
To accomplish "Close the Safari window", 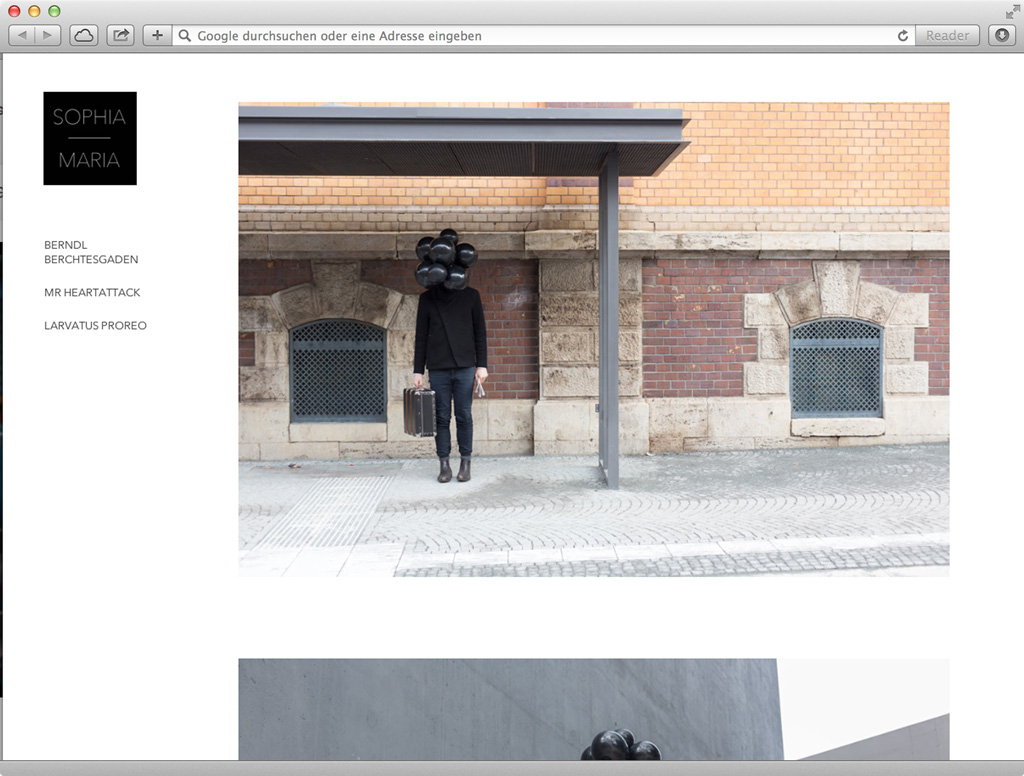I will 14,11.
